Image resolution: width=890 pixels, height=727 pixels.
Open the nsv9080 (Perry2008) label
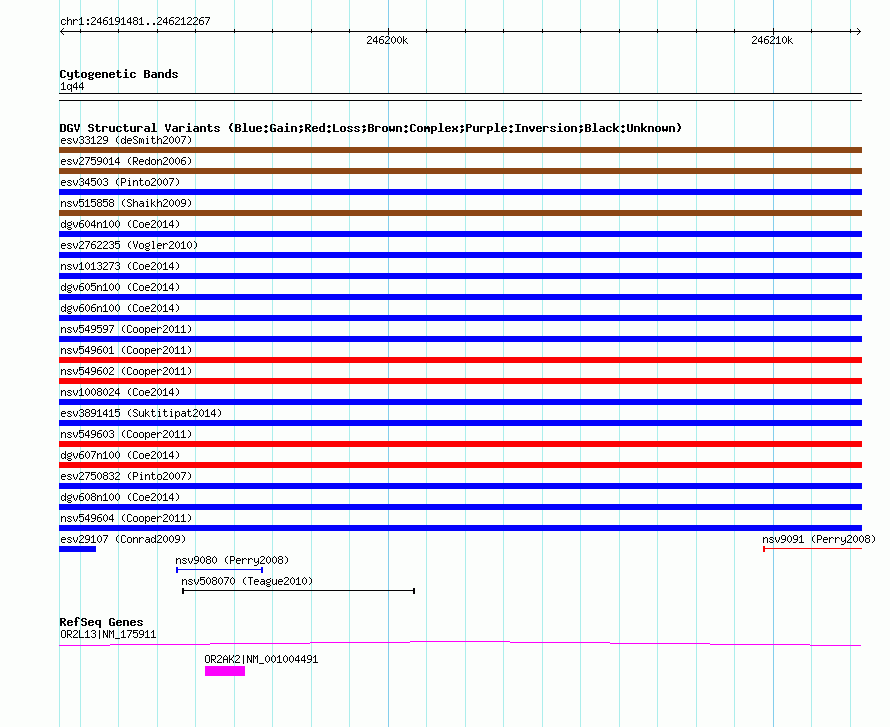tap(232, 560)
